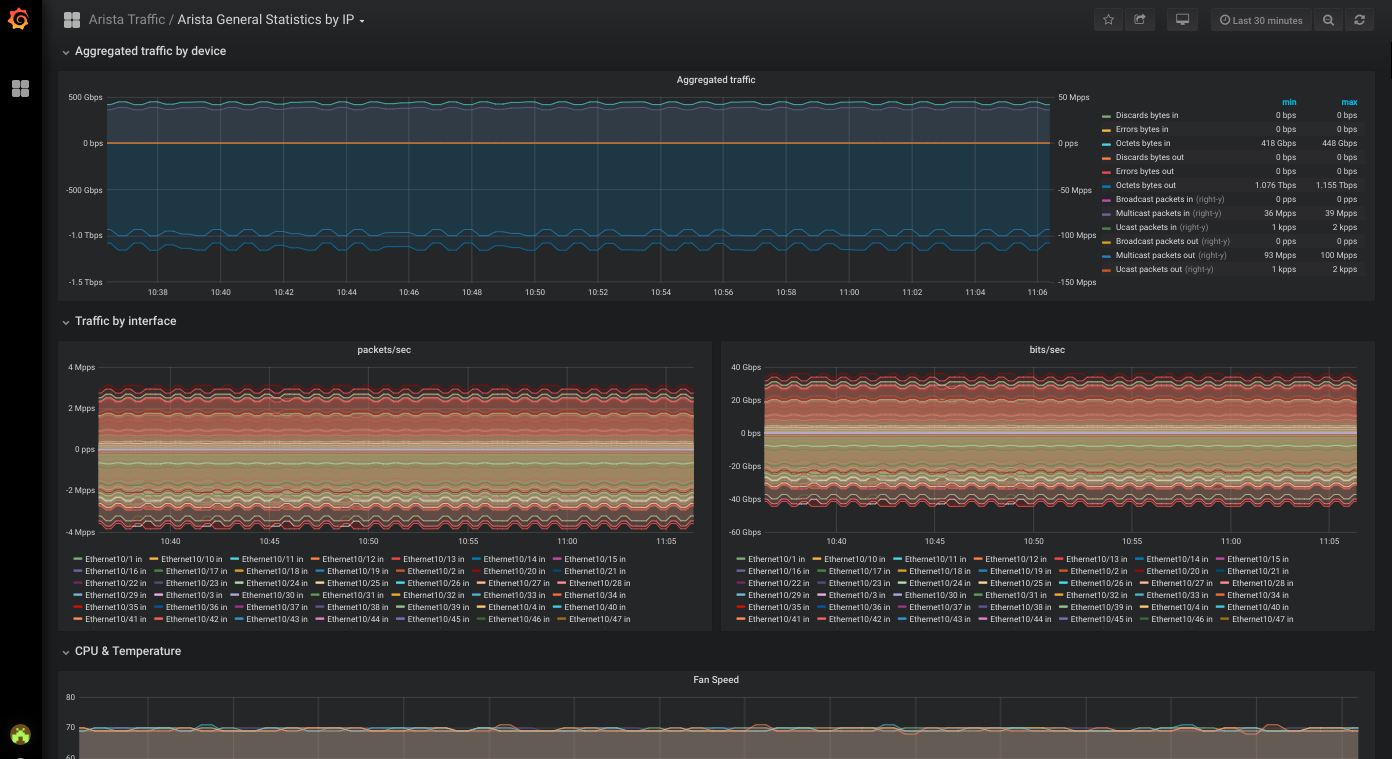Star this dashboard as favorite
Screen dimensions: 1392x759
pyautogui.click(x=1108, y=20)
